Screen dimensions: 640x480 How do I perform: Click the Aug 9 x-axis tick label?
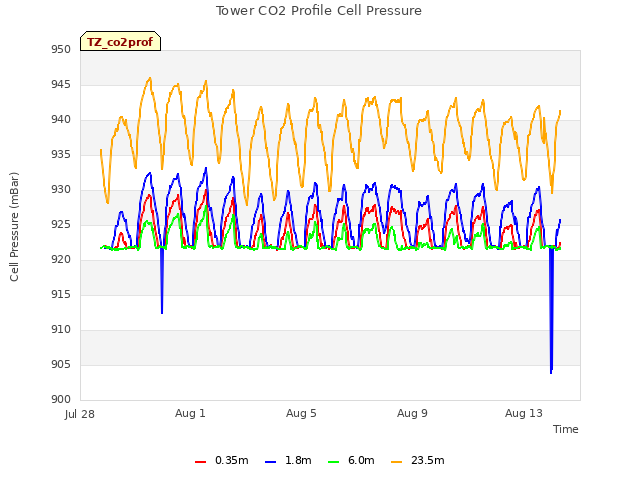tap(412, 413)
